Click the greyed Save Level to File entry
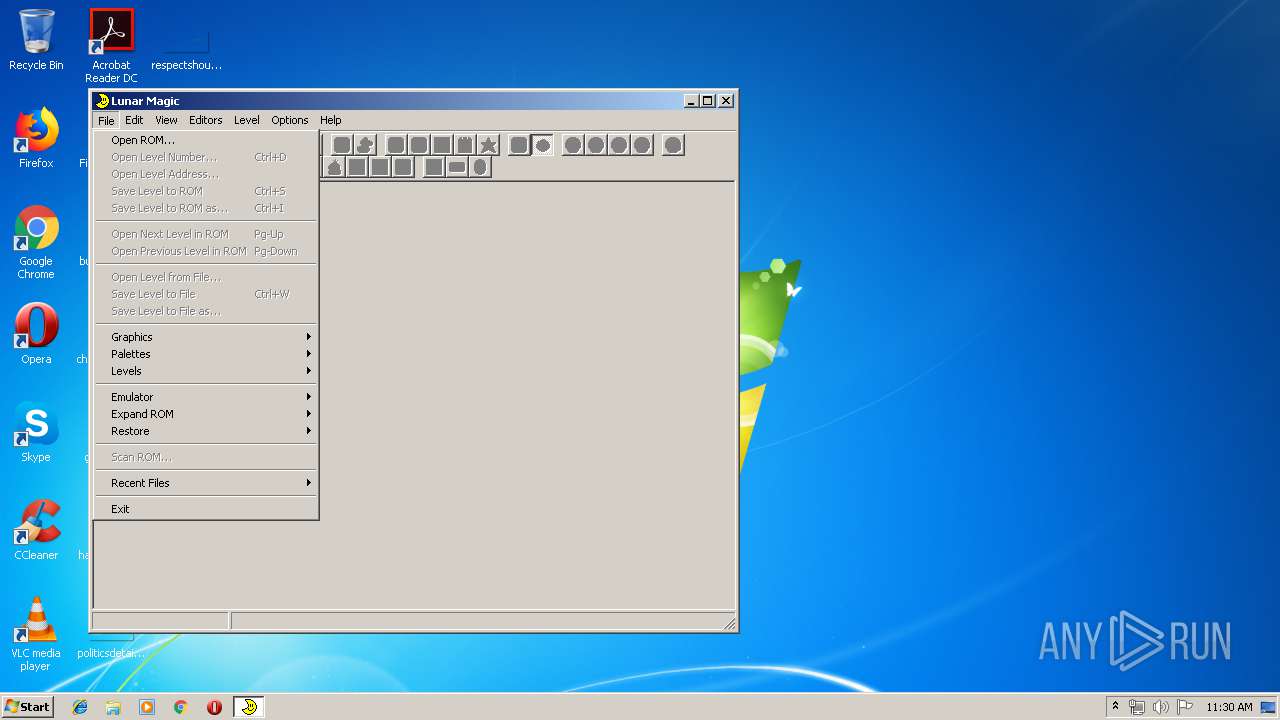 click(206, 294)
